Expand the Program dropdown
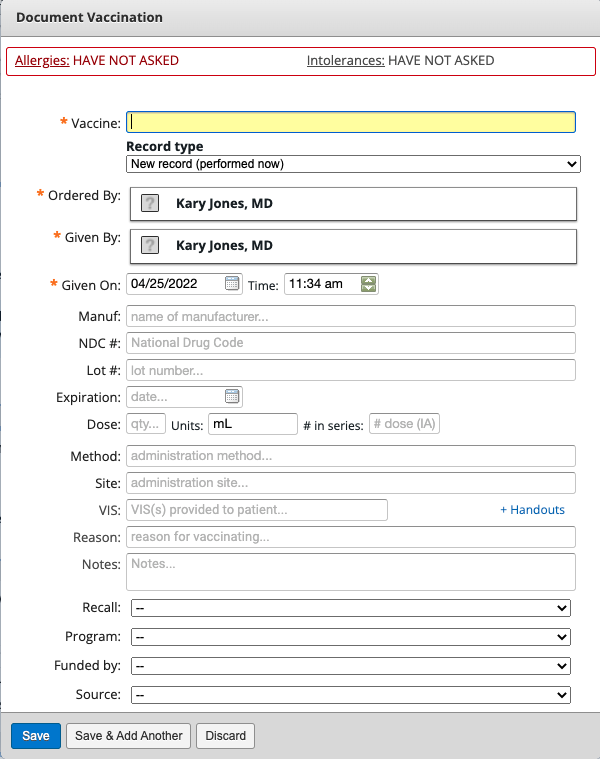Screen dimensions: 600x759 coord(351,637)
